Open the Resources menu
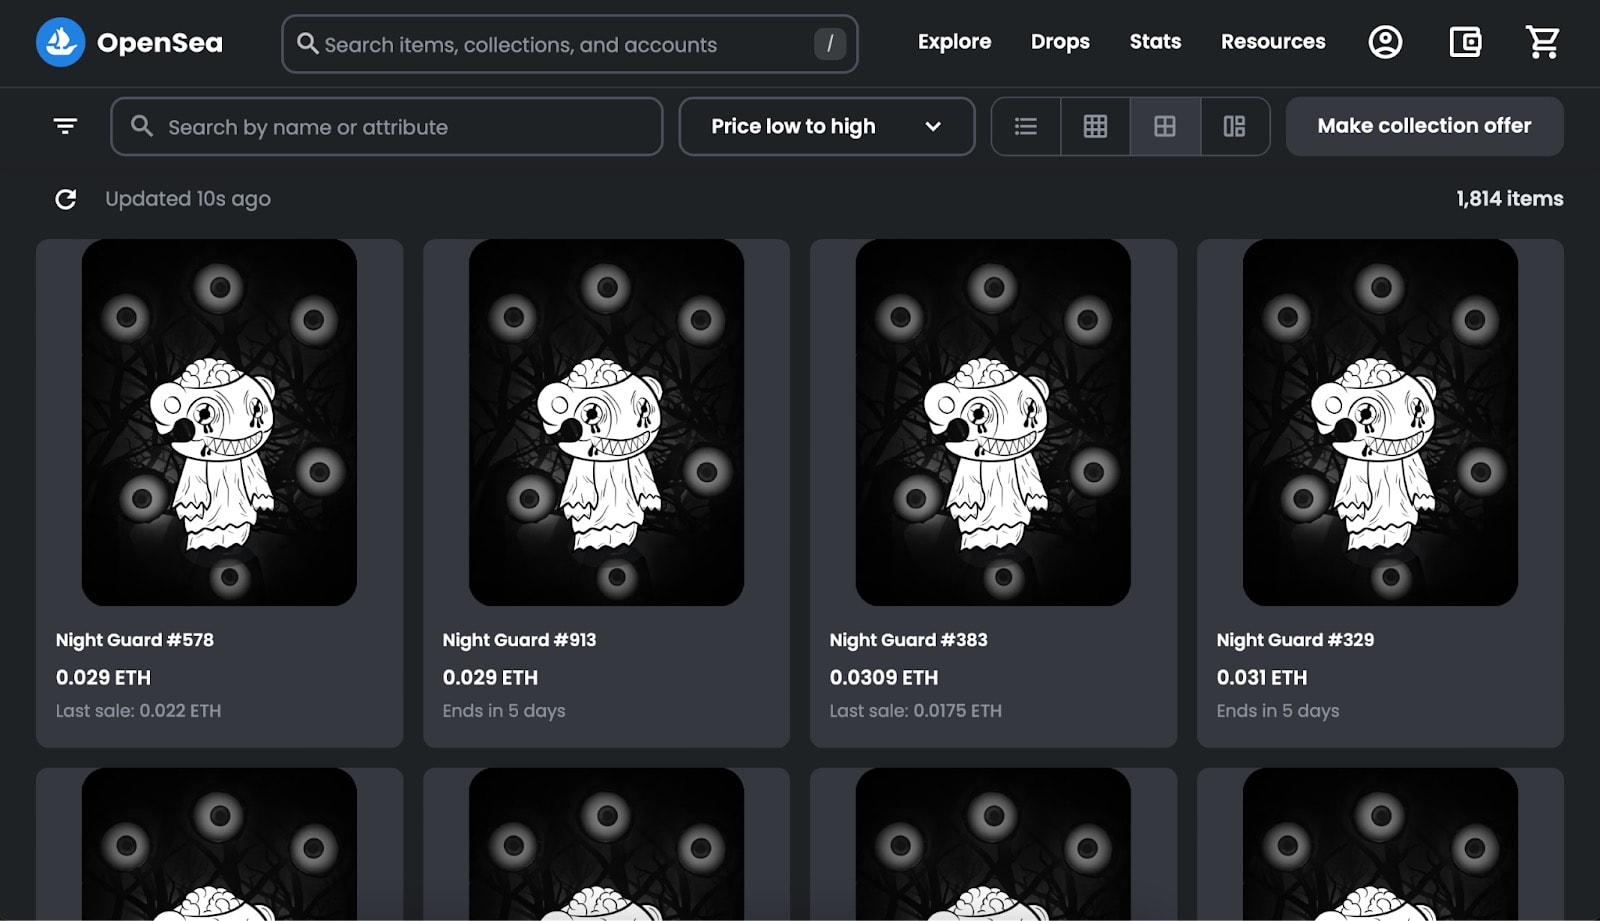This screenshot has height=921, width=1600. pyautogui.click(x=1273, y=42)
